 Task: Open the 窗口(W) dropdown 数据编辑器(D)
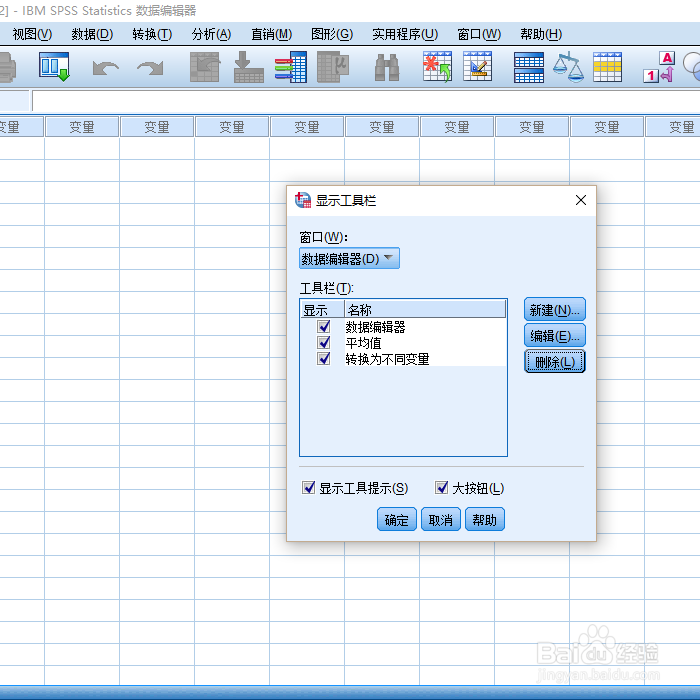(349, 258)
